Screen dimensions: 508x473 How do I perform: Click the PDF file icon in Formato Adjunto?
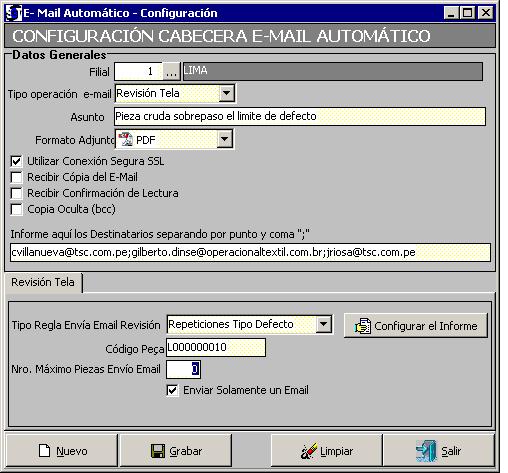tap(126, 139)
